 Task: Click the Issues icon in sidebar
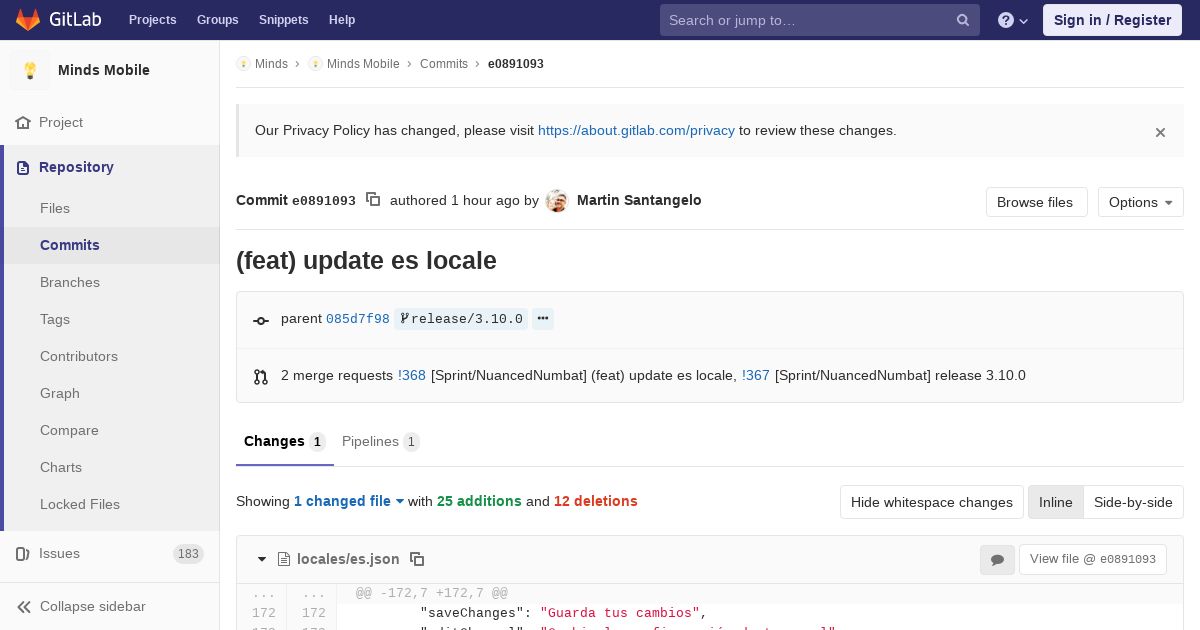pyautogui.click(x=23, y=553)
